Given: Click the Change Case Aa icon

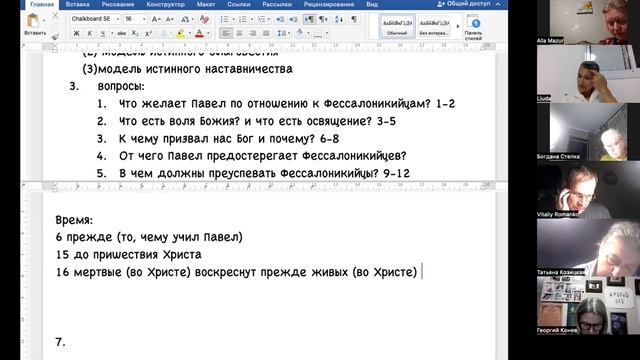Looking at the screenshot, I should pos(184,19).
